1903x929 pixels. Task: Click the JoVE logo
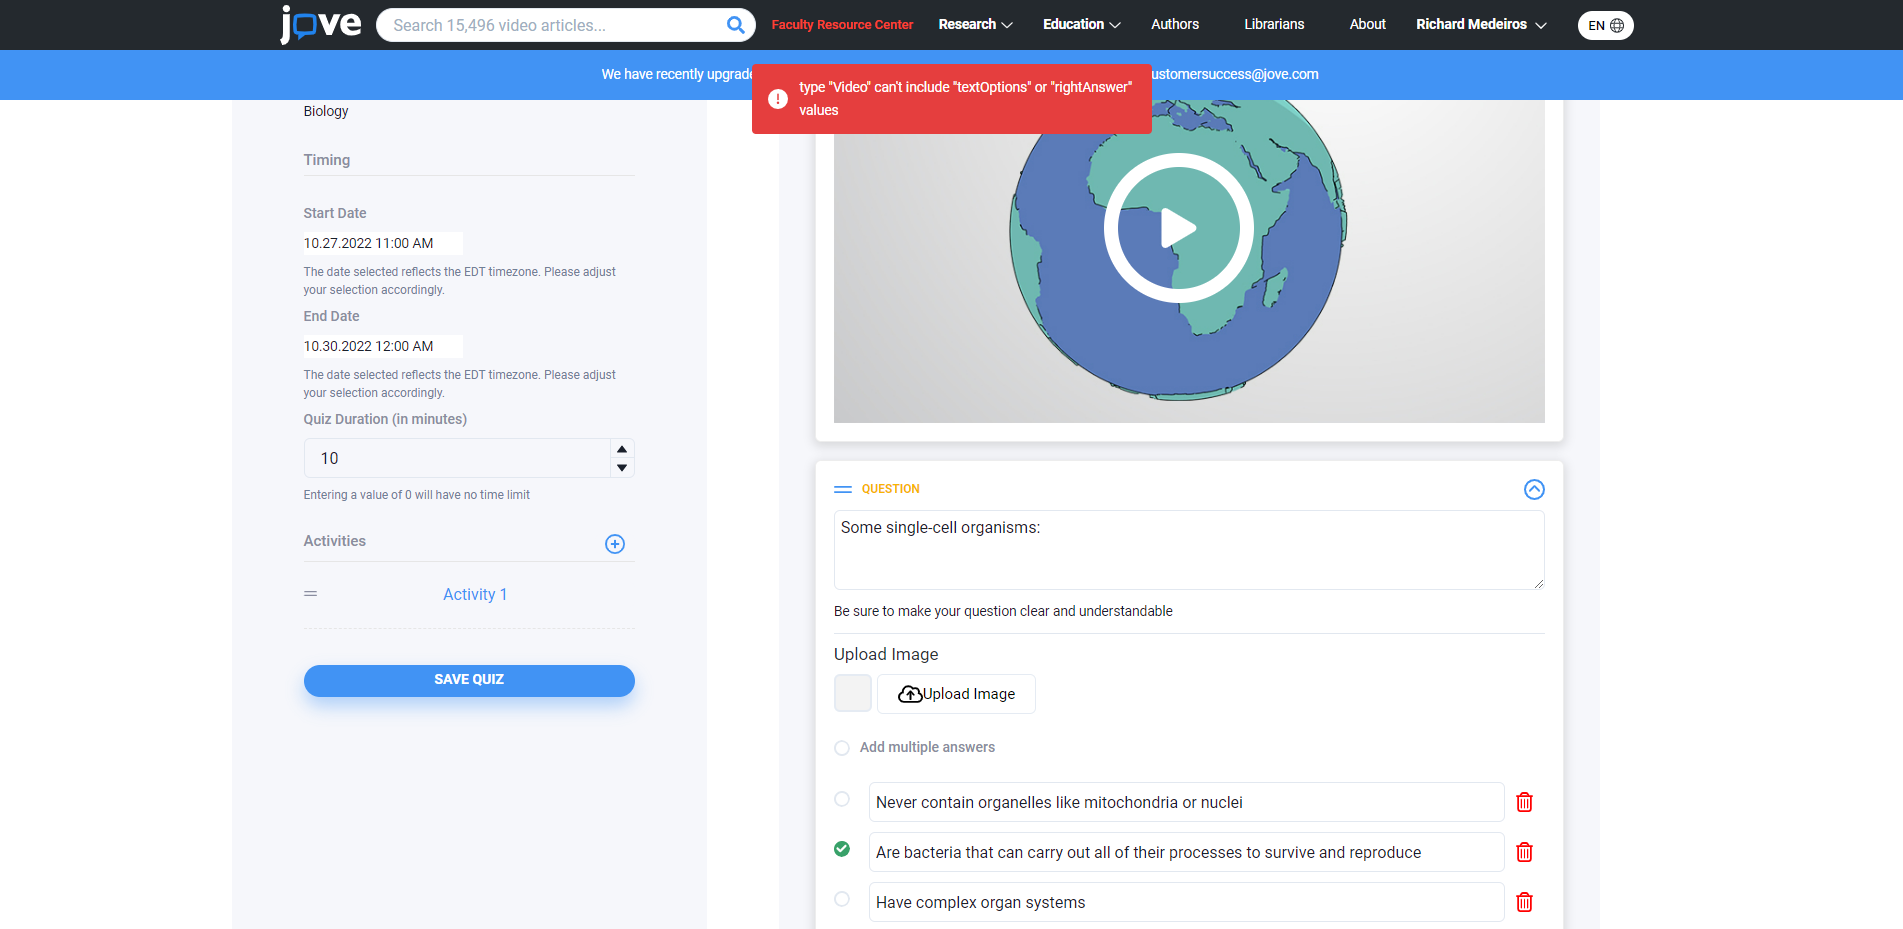click(320, 24)
